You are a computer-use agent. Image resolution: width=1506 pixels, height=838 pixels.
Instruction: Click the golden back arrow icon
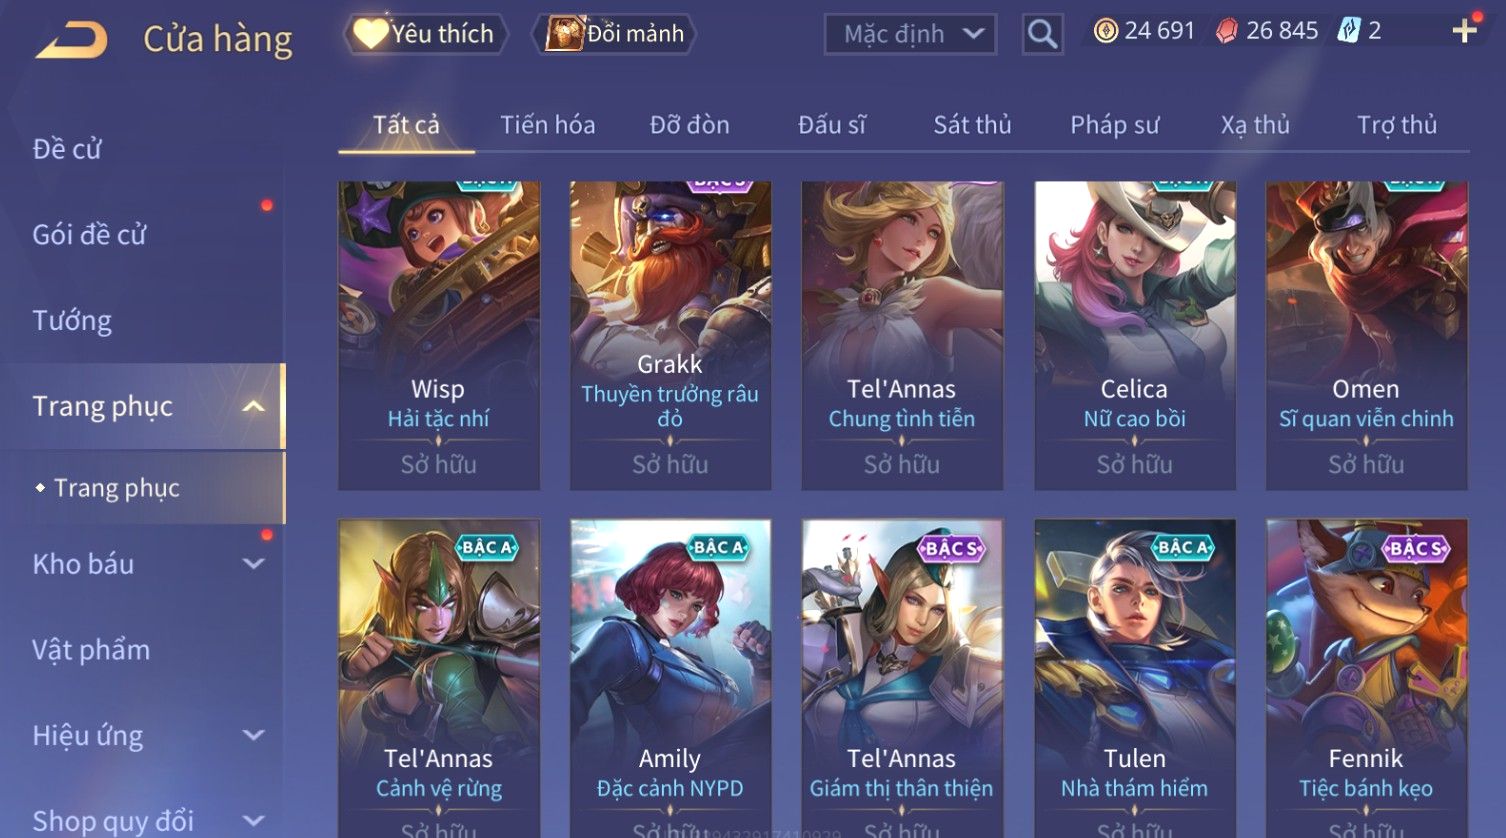(72, 40)
